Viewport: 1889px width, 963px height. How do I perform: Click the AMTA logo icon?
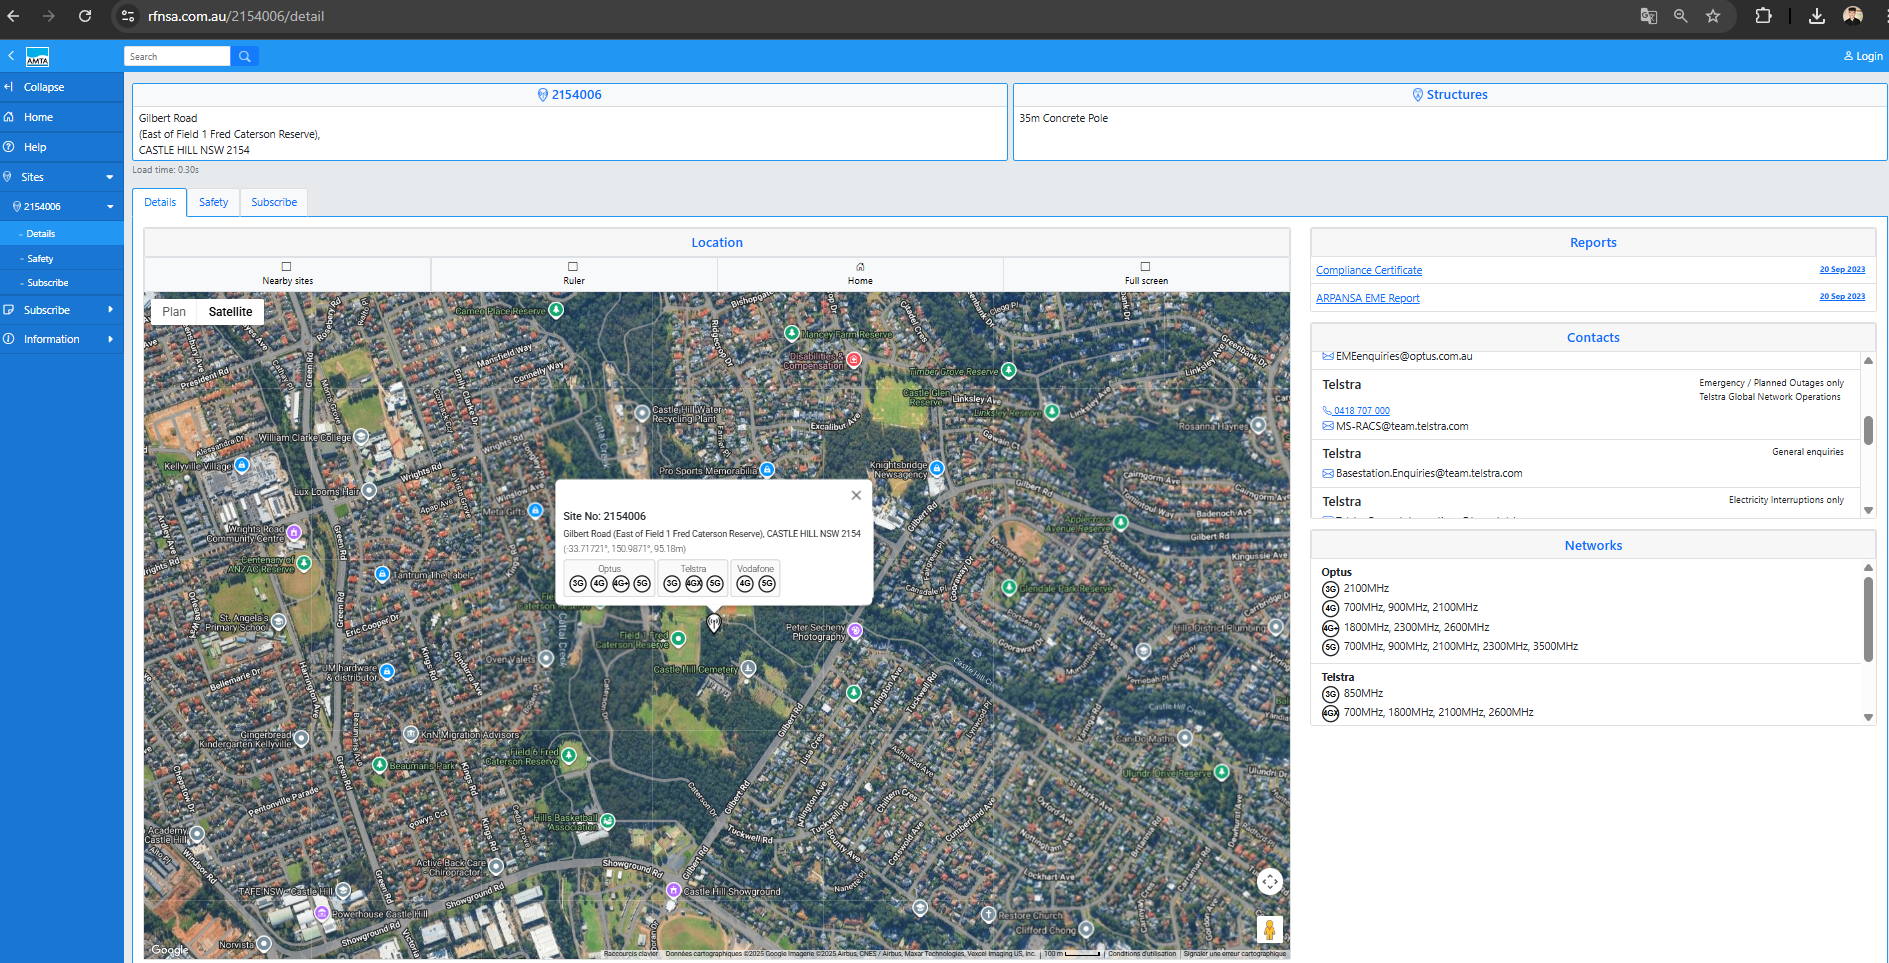37,57
